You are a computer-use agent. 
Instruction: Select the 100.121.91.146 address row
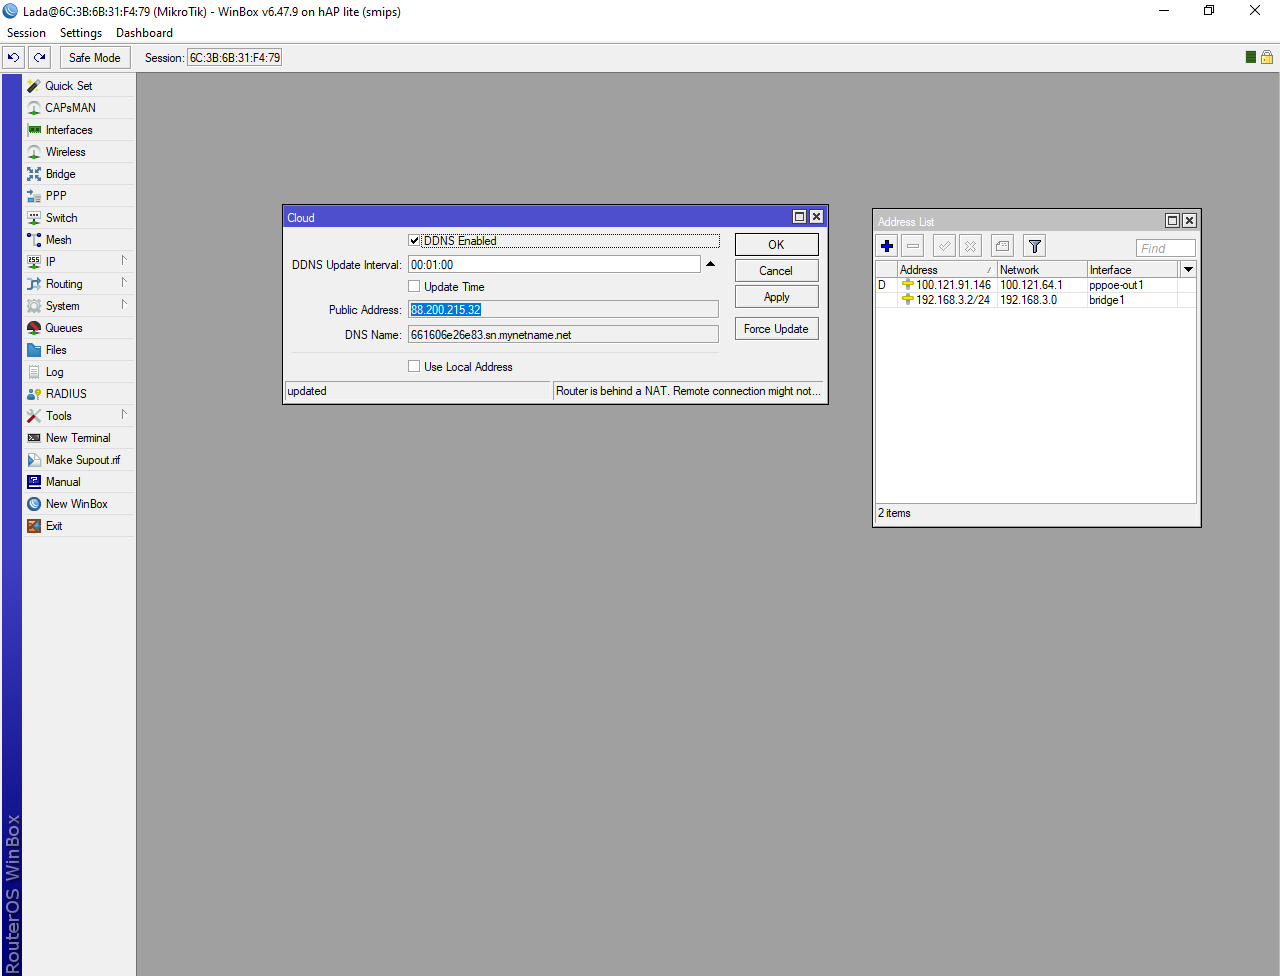coord(1036,285)
